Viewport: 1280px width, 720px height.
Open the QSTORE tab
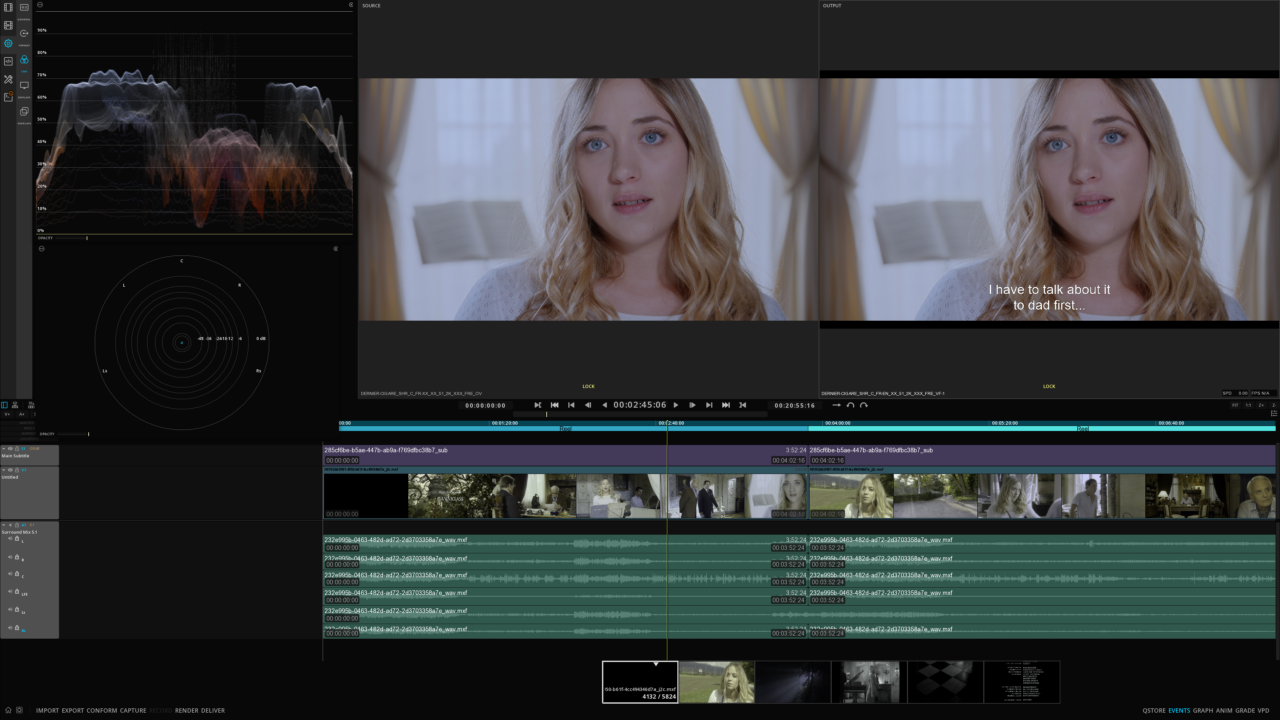click(1154, 710)
